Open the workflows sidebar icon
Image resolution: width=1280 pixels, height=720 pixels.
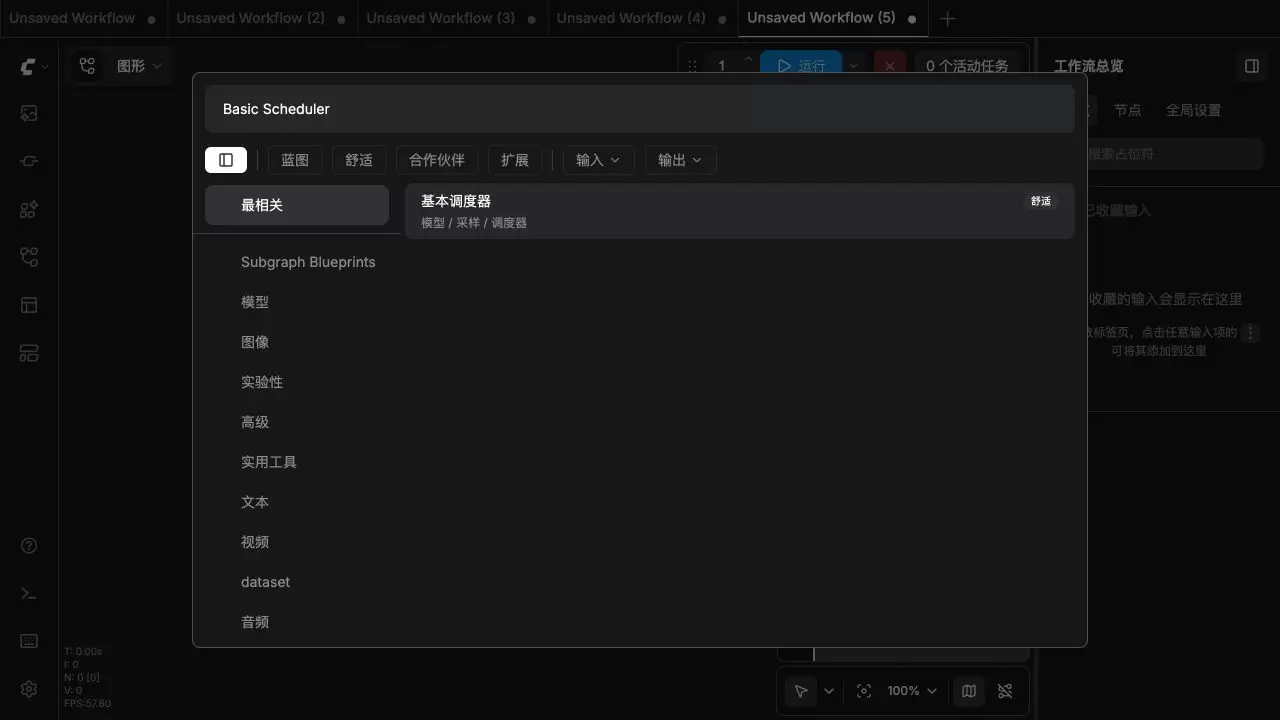(x=29, y=258)
